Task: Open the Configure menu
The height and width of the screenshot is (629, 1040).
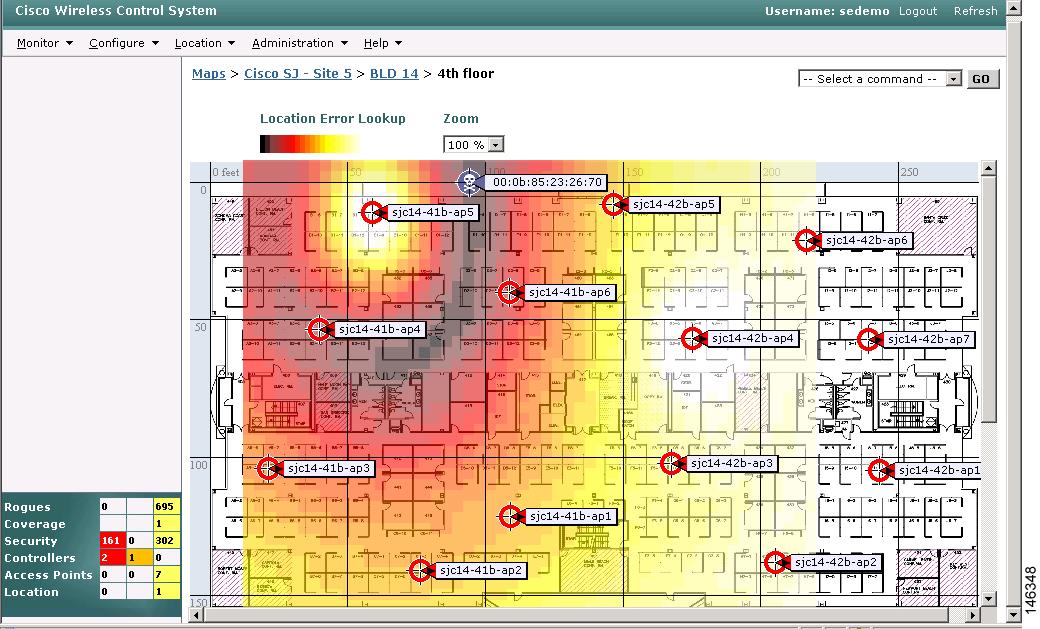Action: point(123,43)
